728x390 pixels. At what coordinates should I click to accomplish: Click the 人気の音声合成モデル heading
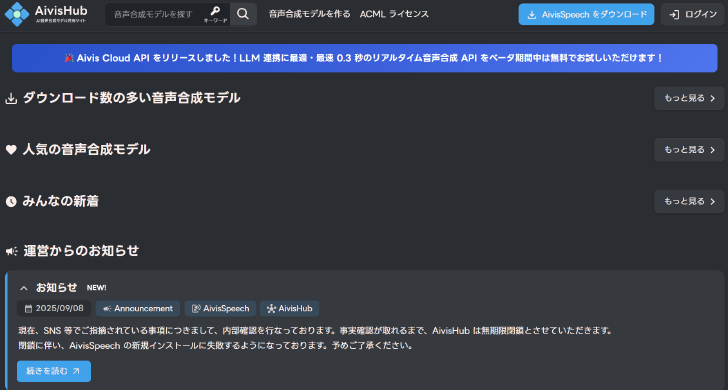click(x=86, y=150)
